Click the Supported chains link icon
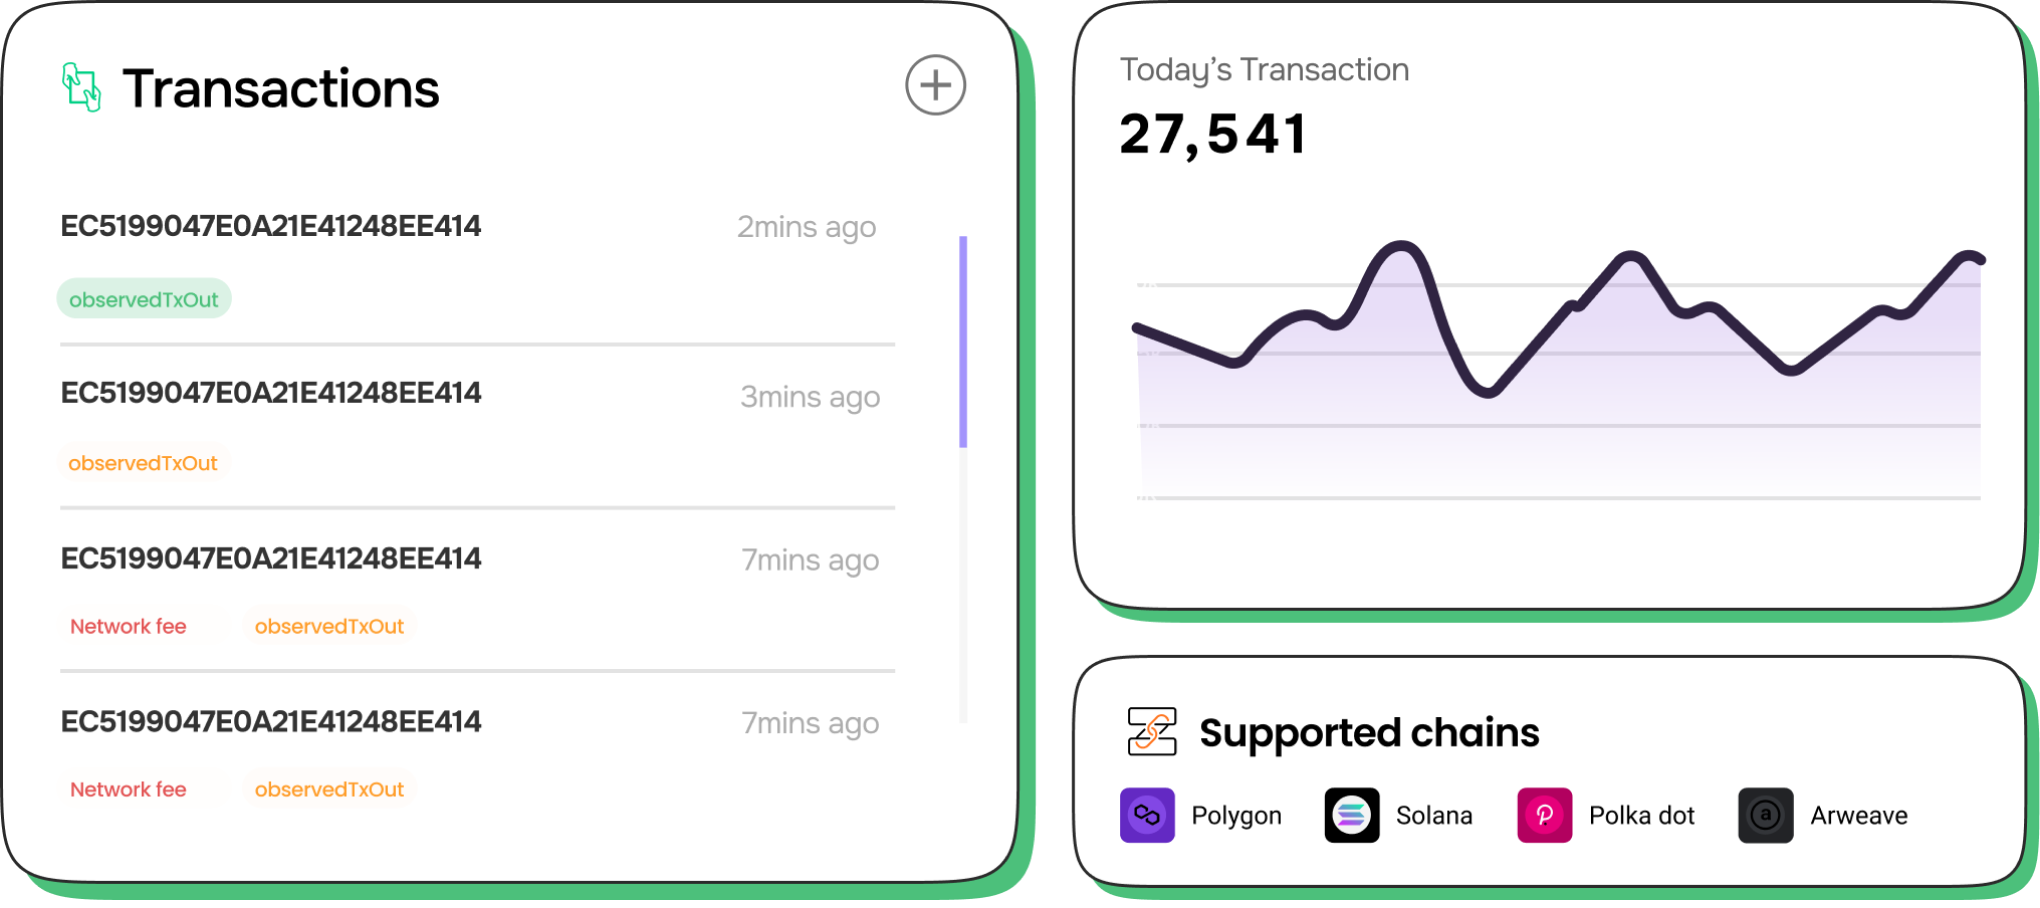 tap(1152, 731)
